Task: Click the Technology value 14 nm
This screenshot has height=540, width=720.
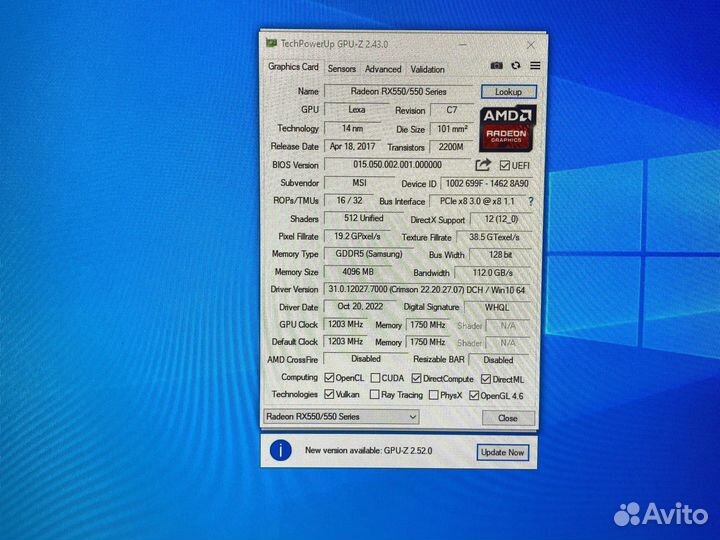Action: [x=352, y=128]
